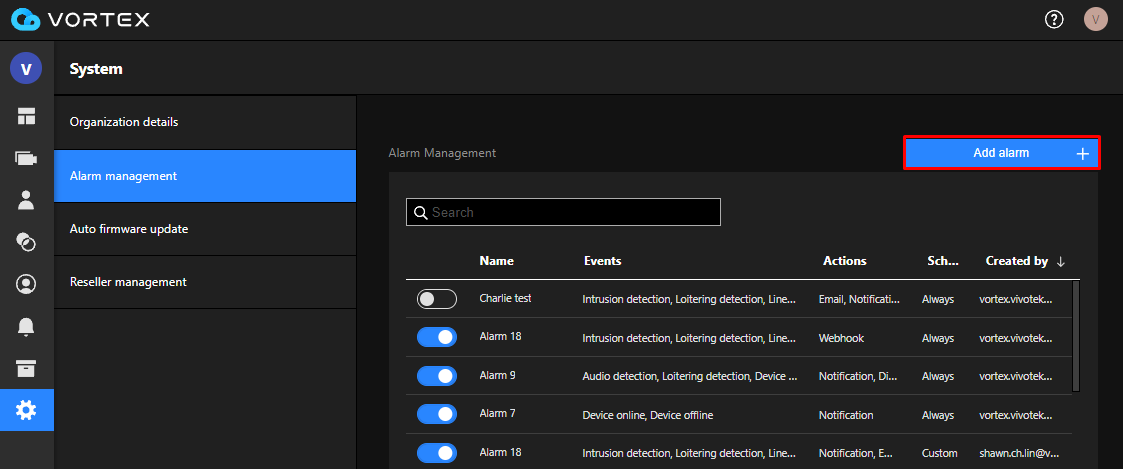
Task: Open the cameras devices icon in sidebar
Action: (27, 158)
